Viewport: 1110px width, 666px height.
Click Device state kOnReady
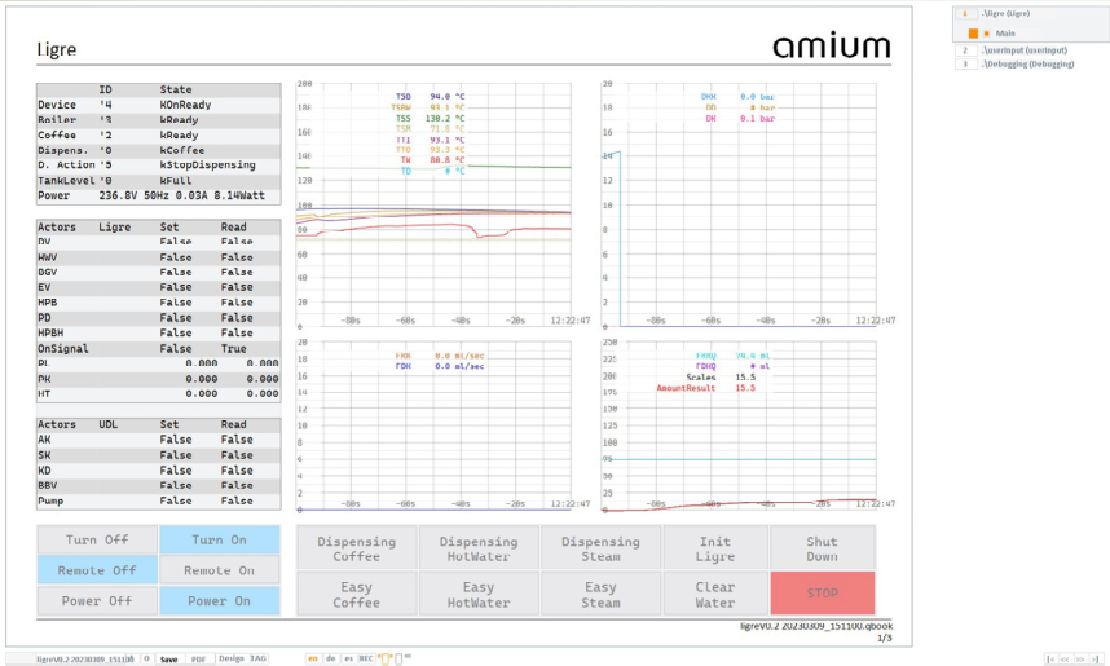pos(185,105)
